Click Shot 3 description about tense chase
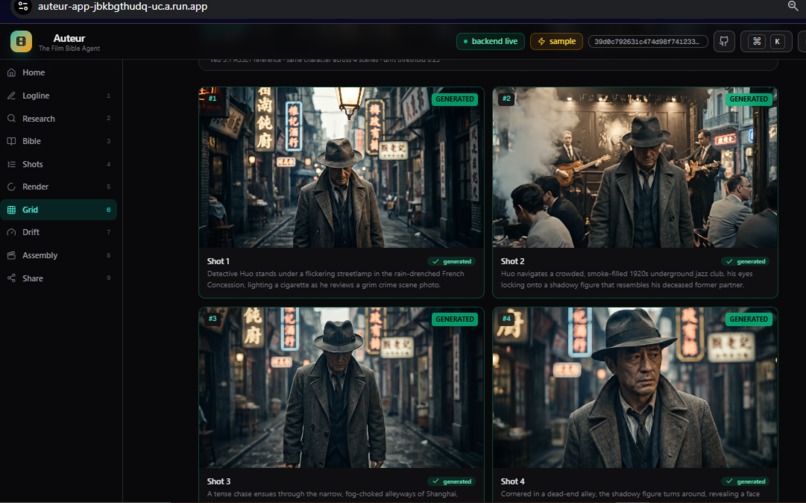806x503 pixels. 332,494
